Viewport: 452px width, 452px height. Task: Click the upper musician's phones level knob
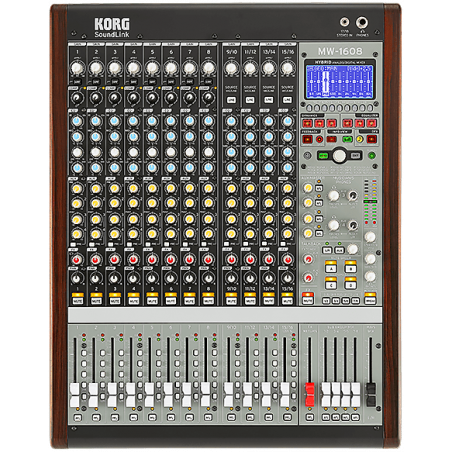click(333, 196)
